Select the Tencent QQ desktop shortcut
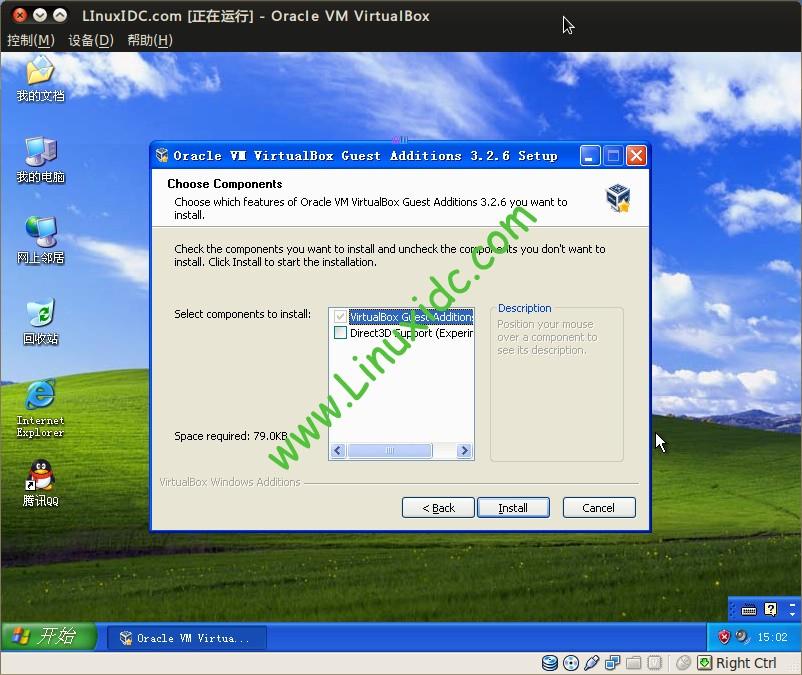Screen dimensions: 802x675 click(x=40, y=483)
